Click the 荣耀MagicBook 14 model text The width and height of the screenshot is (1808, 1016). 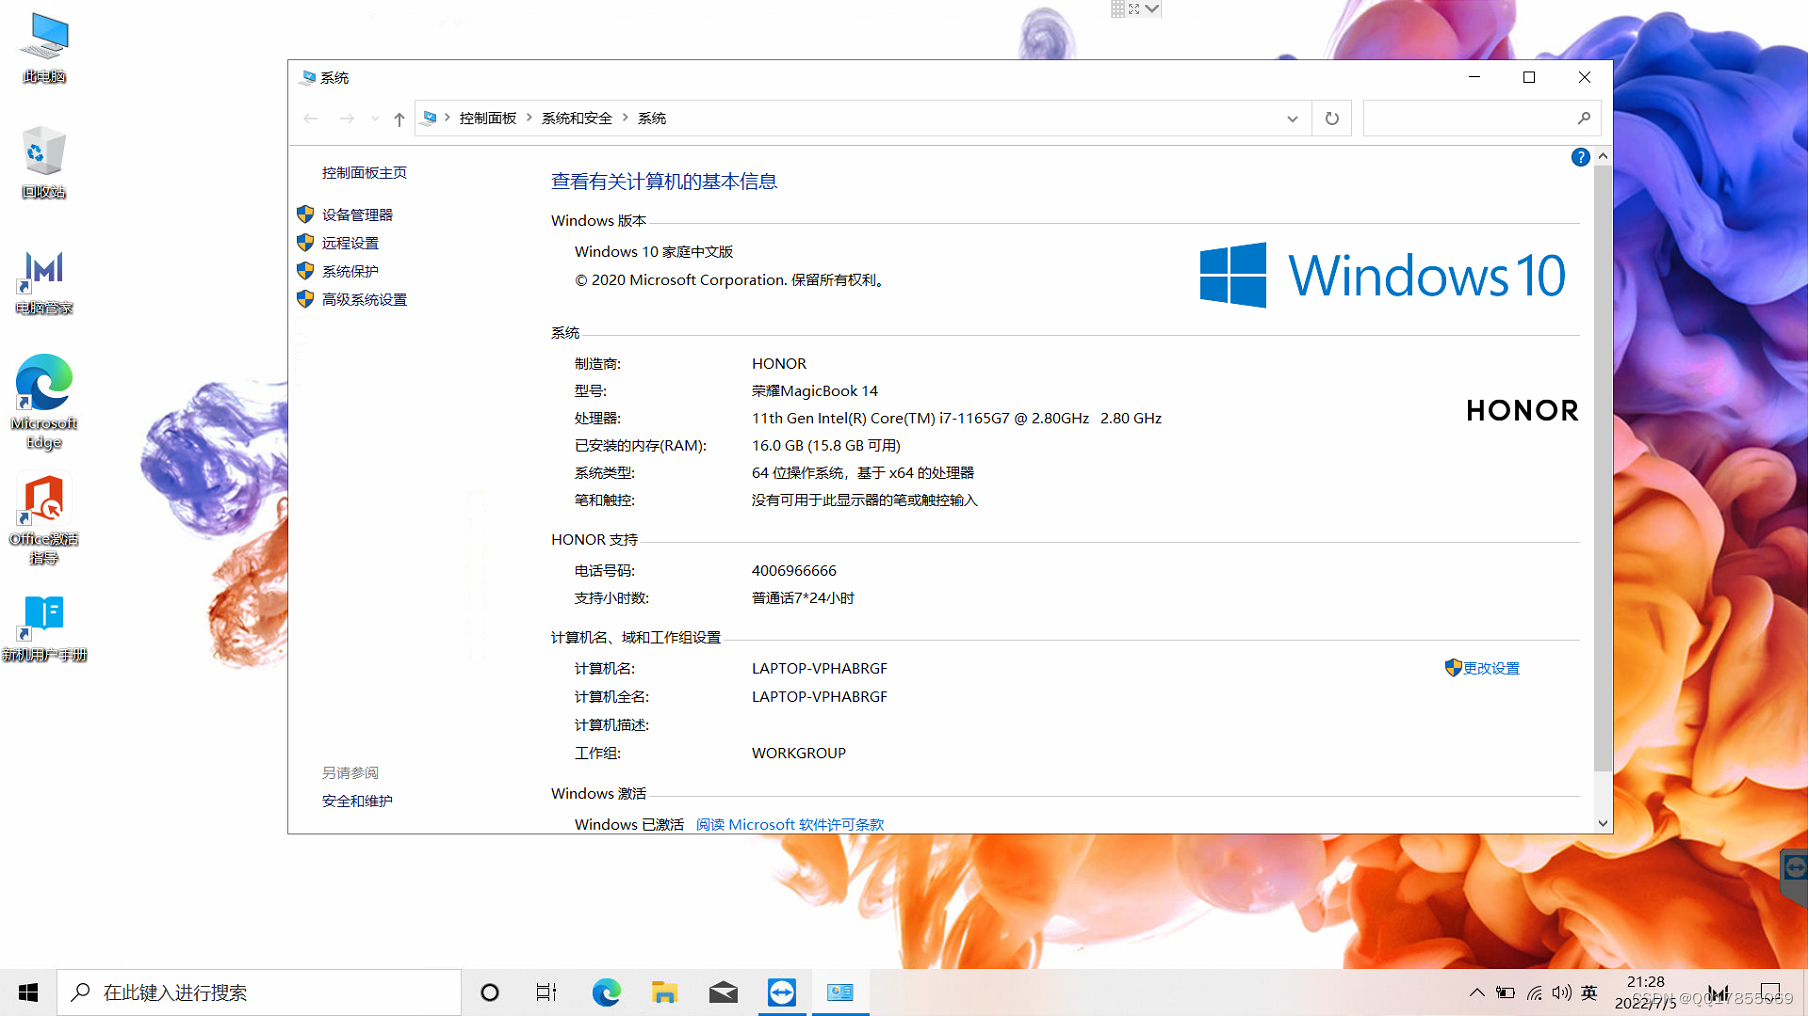tap(815, 391)
